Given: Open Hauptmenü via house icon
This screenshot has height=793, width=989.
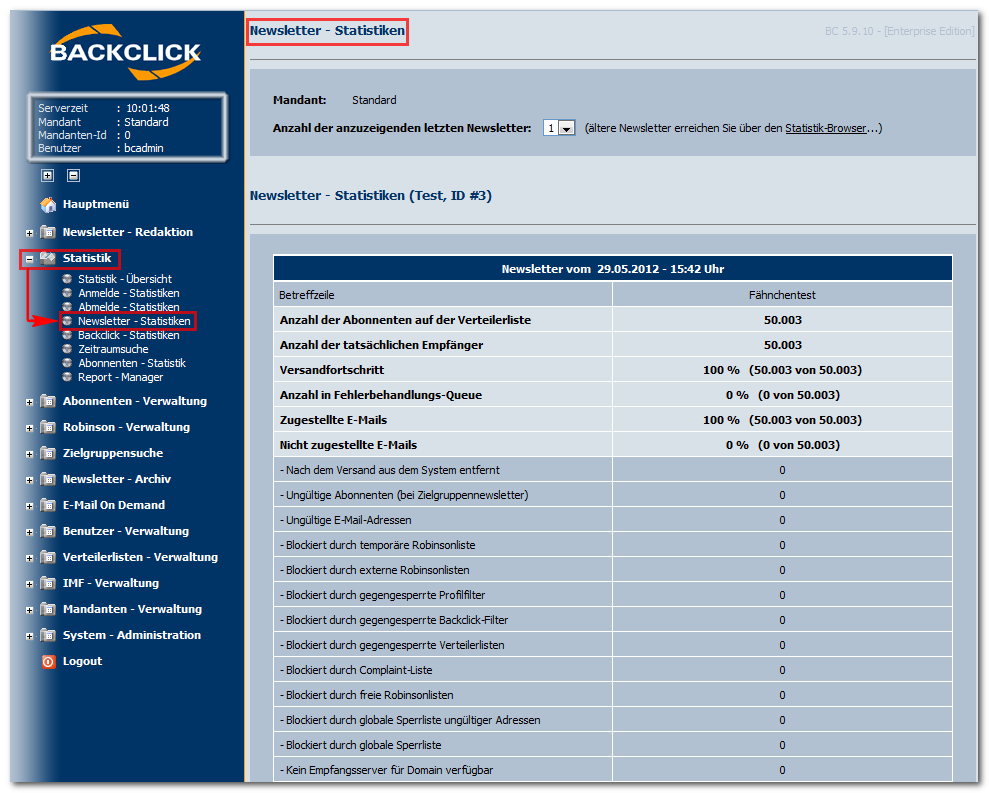Looking at the screenshot, I should [x=48, y=204].
